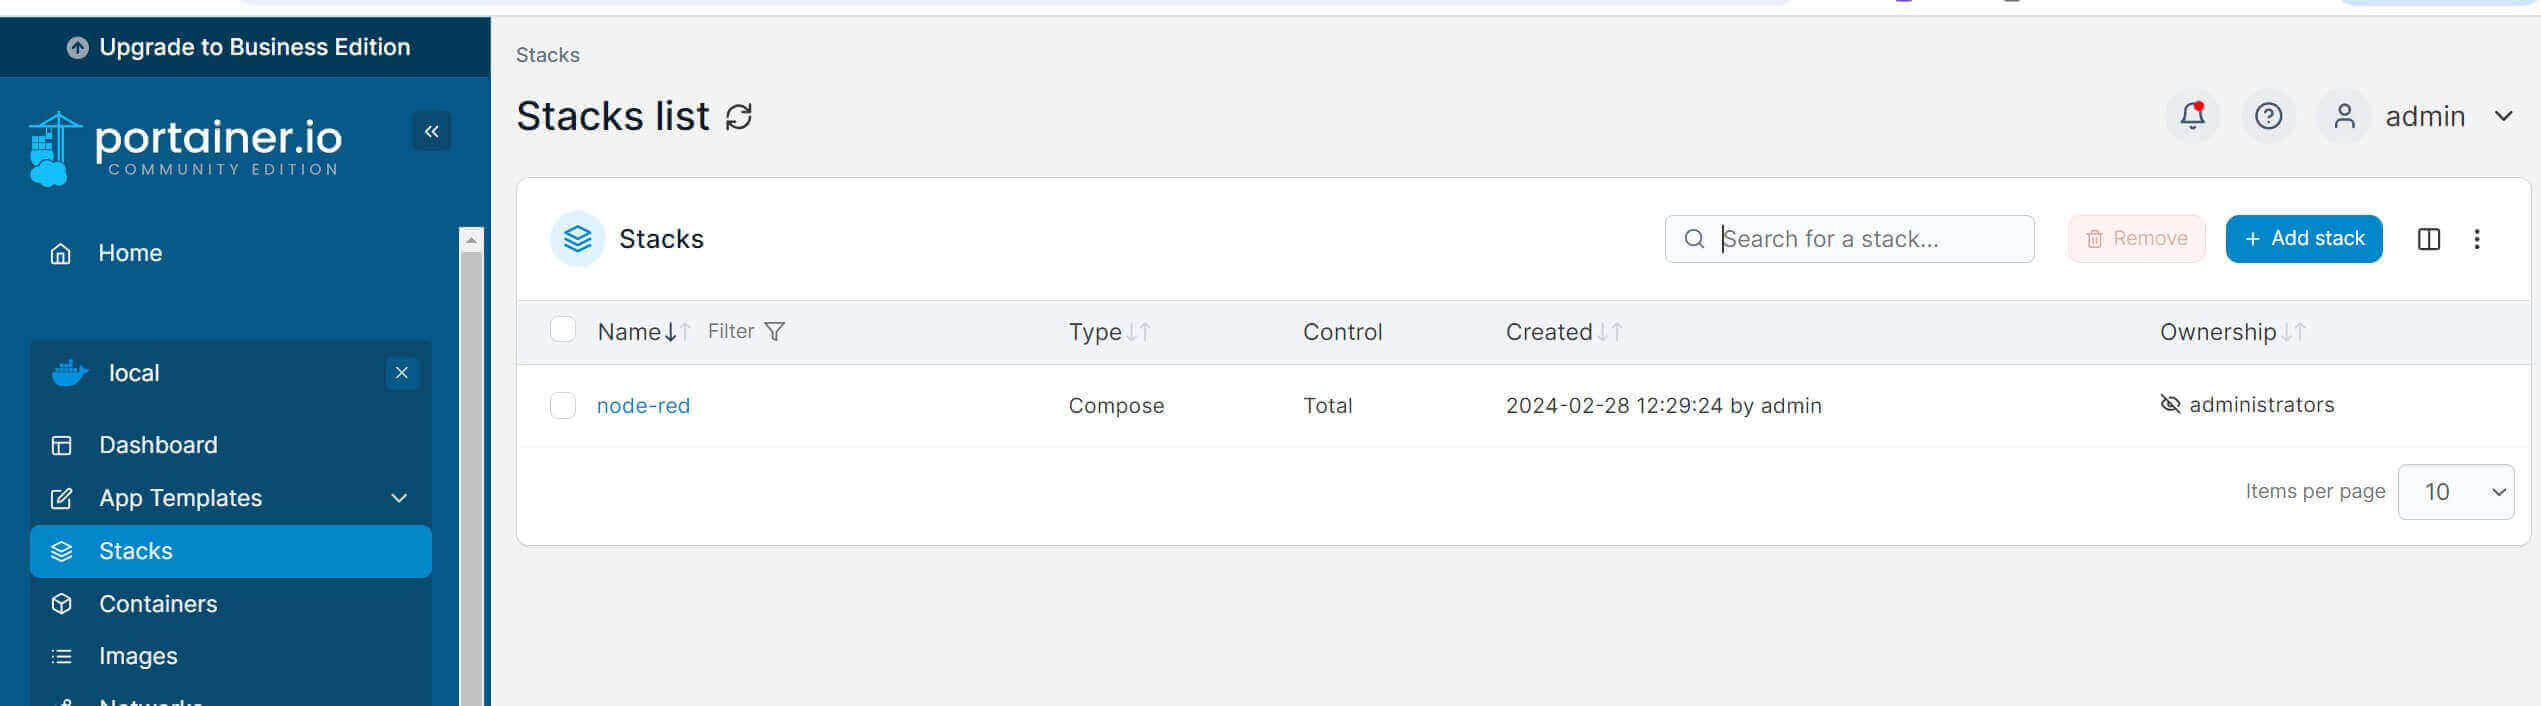Toggle the select-all stacks checkbox
The width and height of the screenshot is (2541, 706).
pos(563,330)
